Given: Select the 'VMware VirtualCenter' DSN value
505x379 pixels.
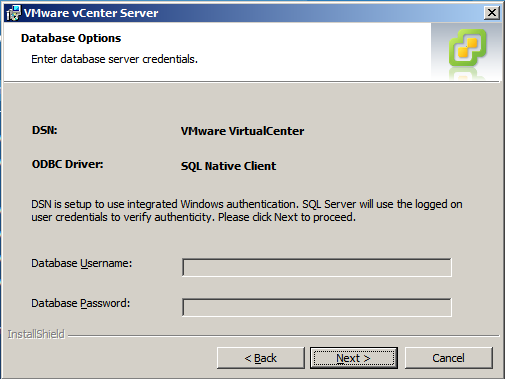Looking at the screenshot, I should pyautogui.click(x=242, y=131).
